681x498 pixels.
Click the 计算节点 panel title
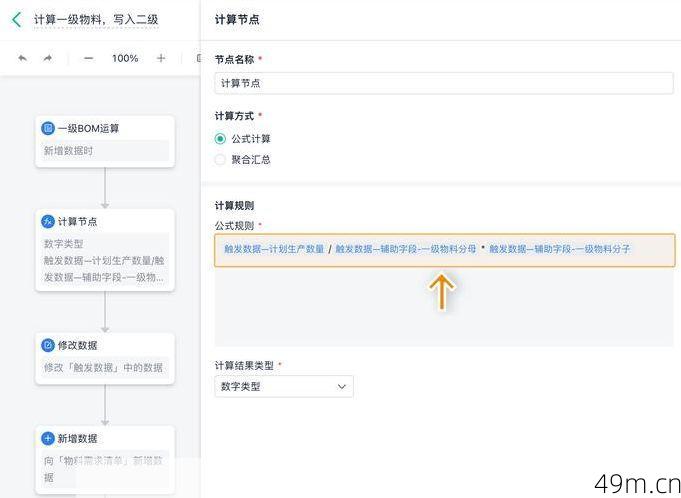[x=237, y=20]
